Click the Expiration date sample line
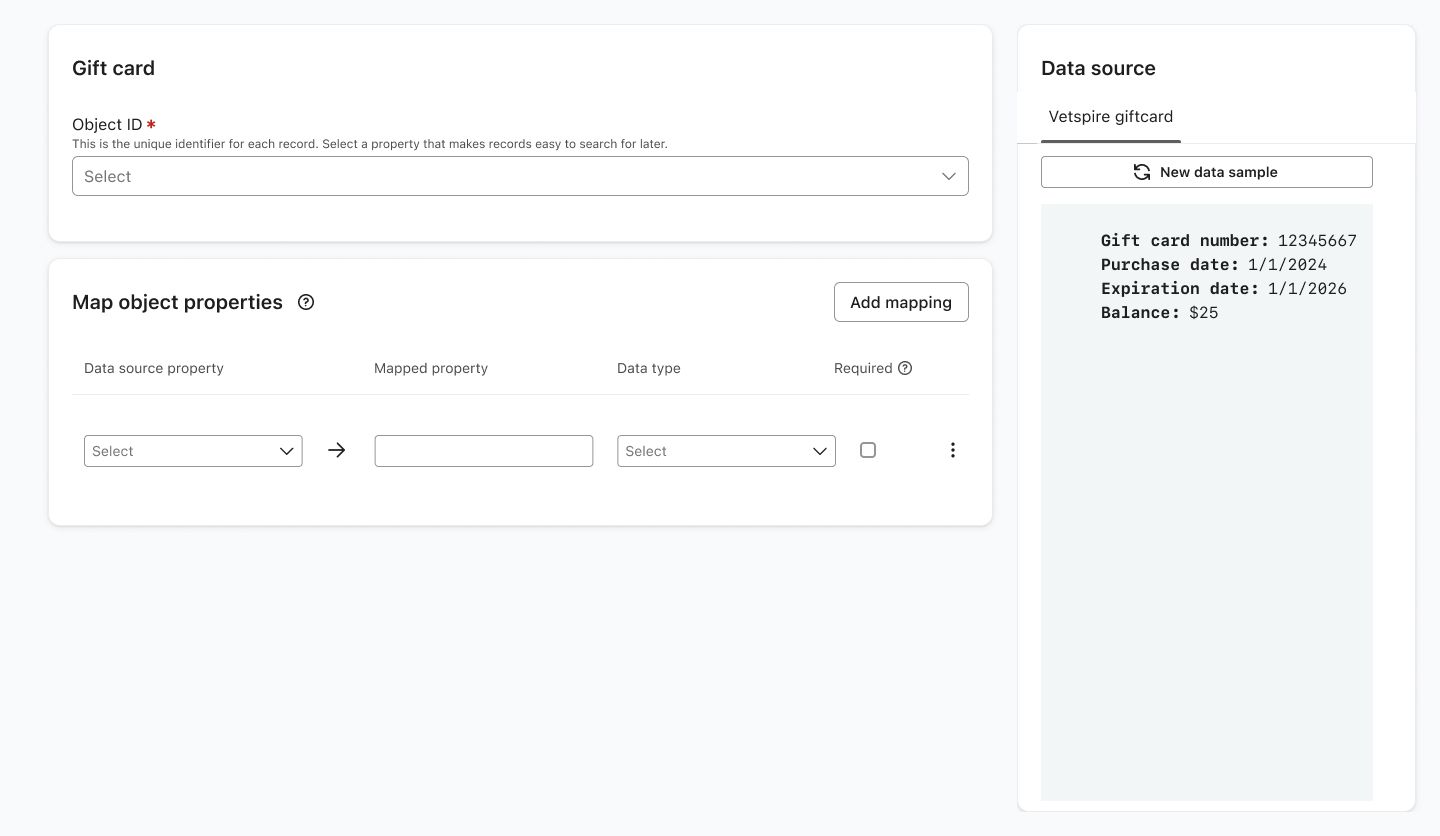 click(x=1223, y=289)
